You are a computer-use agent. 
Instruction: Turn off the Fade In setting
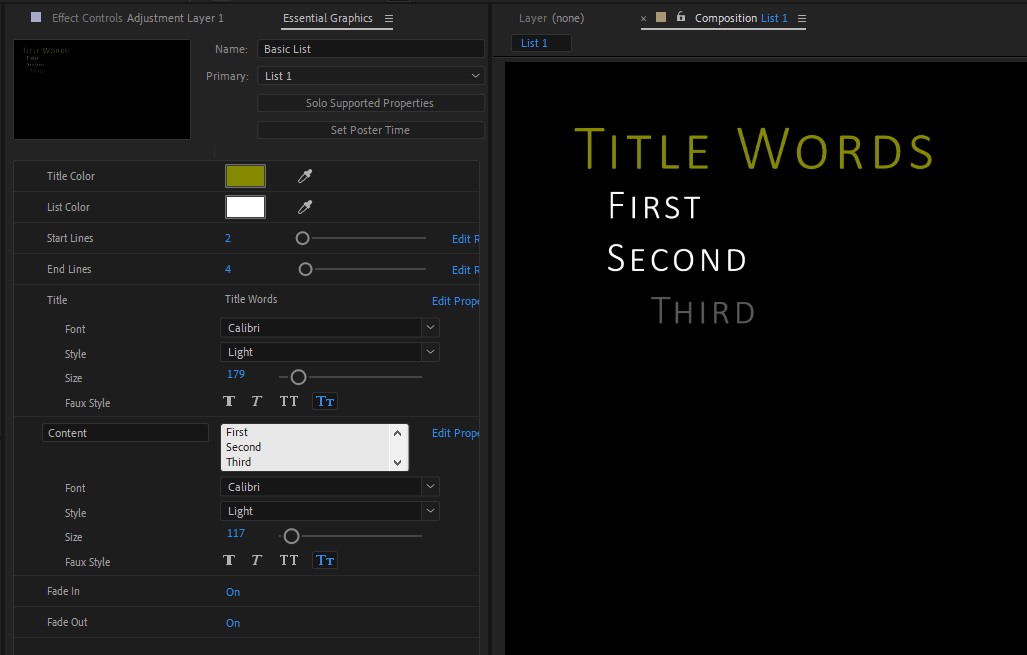[x=233, y=592]
